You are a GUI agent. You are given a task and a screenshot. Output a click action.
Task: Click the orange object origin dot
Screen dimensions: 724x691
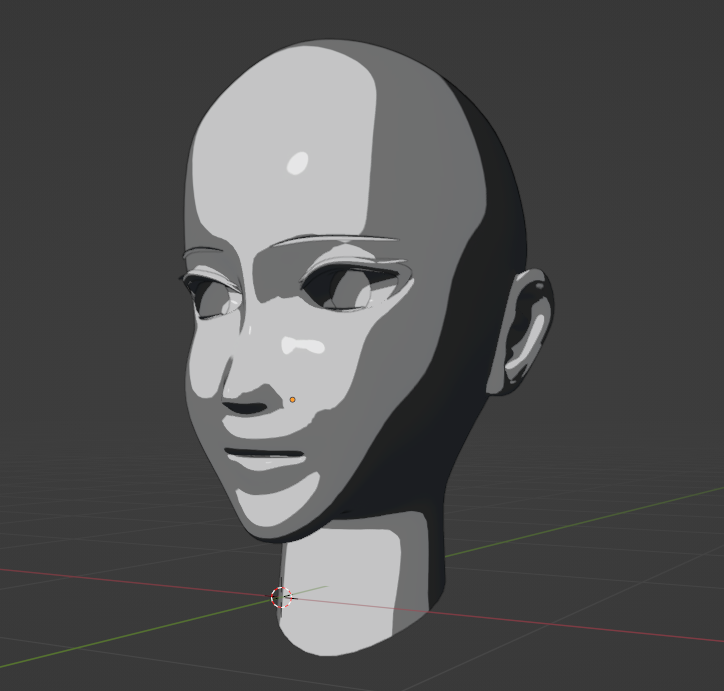point(292,400)
